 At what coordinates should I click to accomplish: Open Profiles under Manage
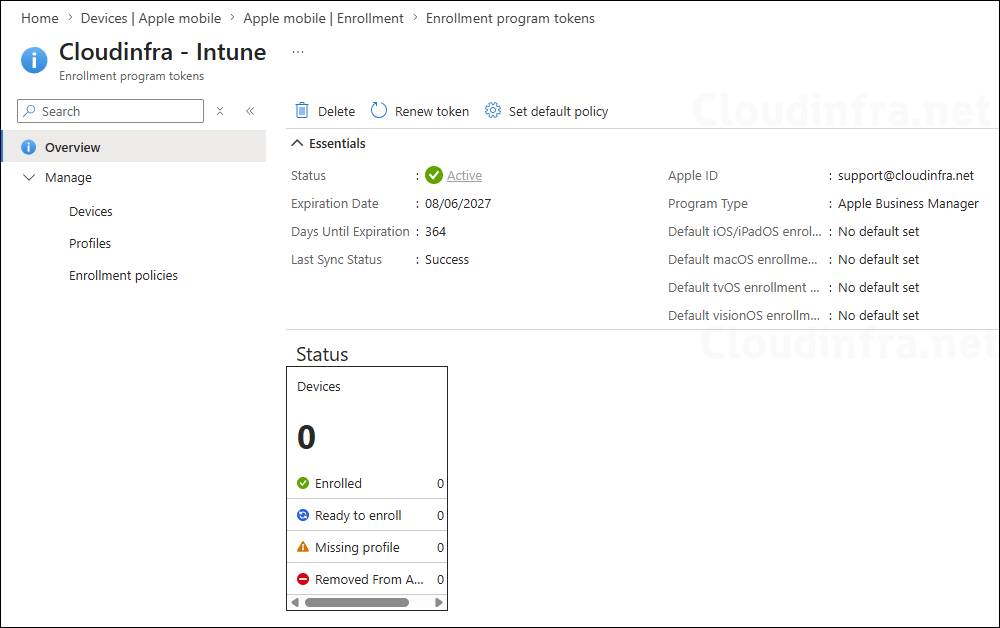(x=90, y=244)
